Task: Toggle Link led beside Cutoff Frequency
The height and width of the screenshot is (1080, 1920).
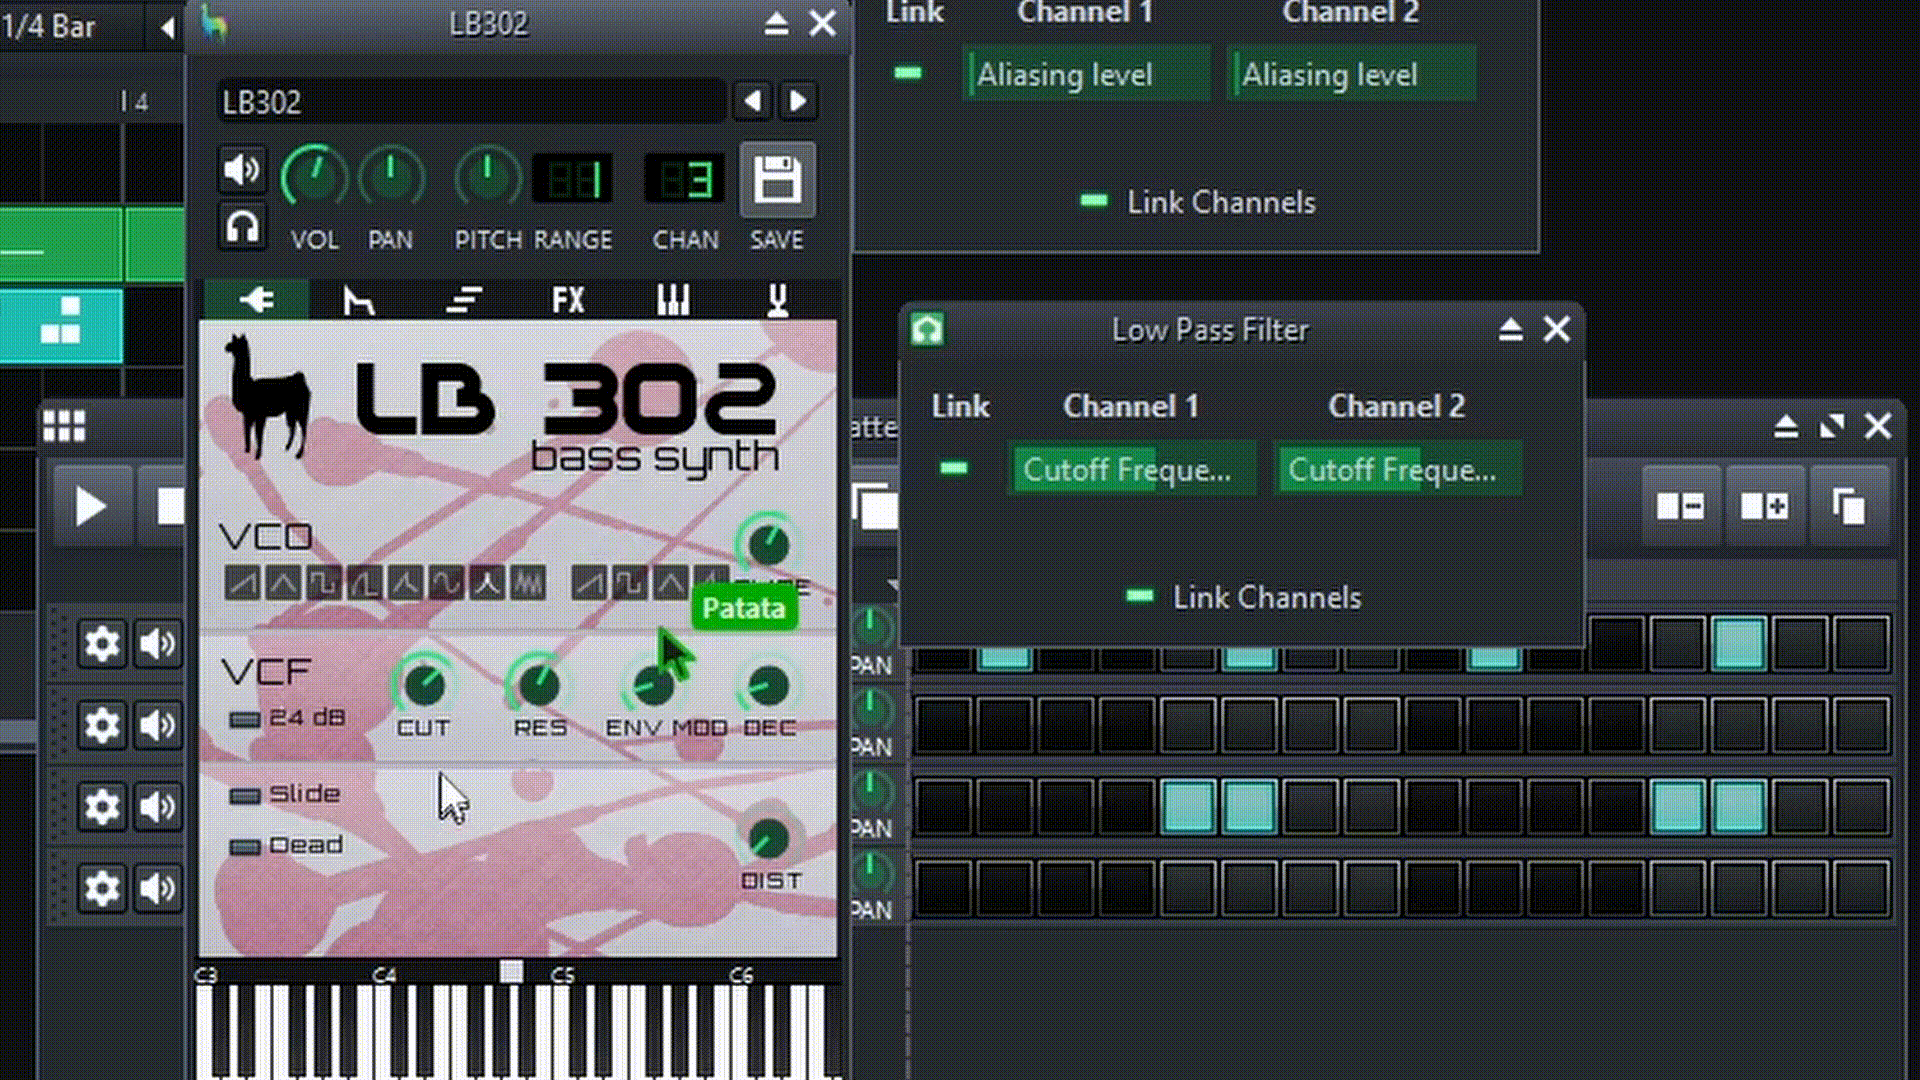Action: point(954,468)
